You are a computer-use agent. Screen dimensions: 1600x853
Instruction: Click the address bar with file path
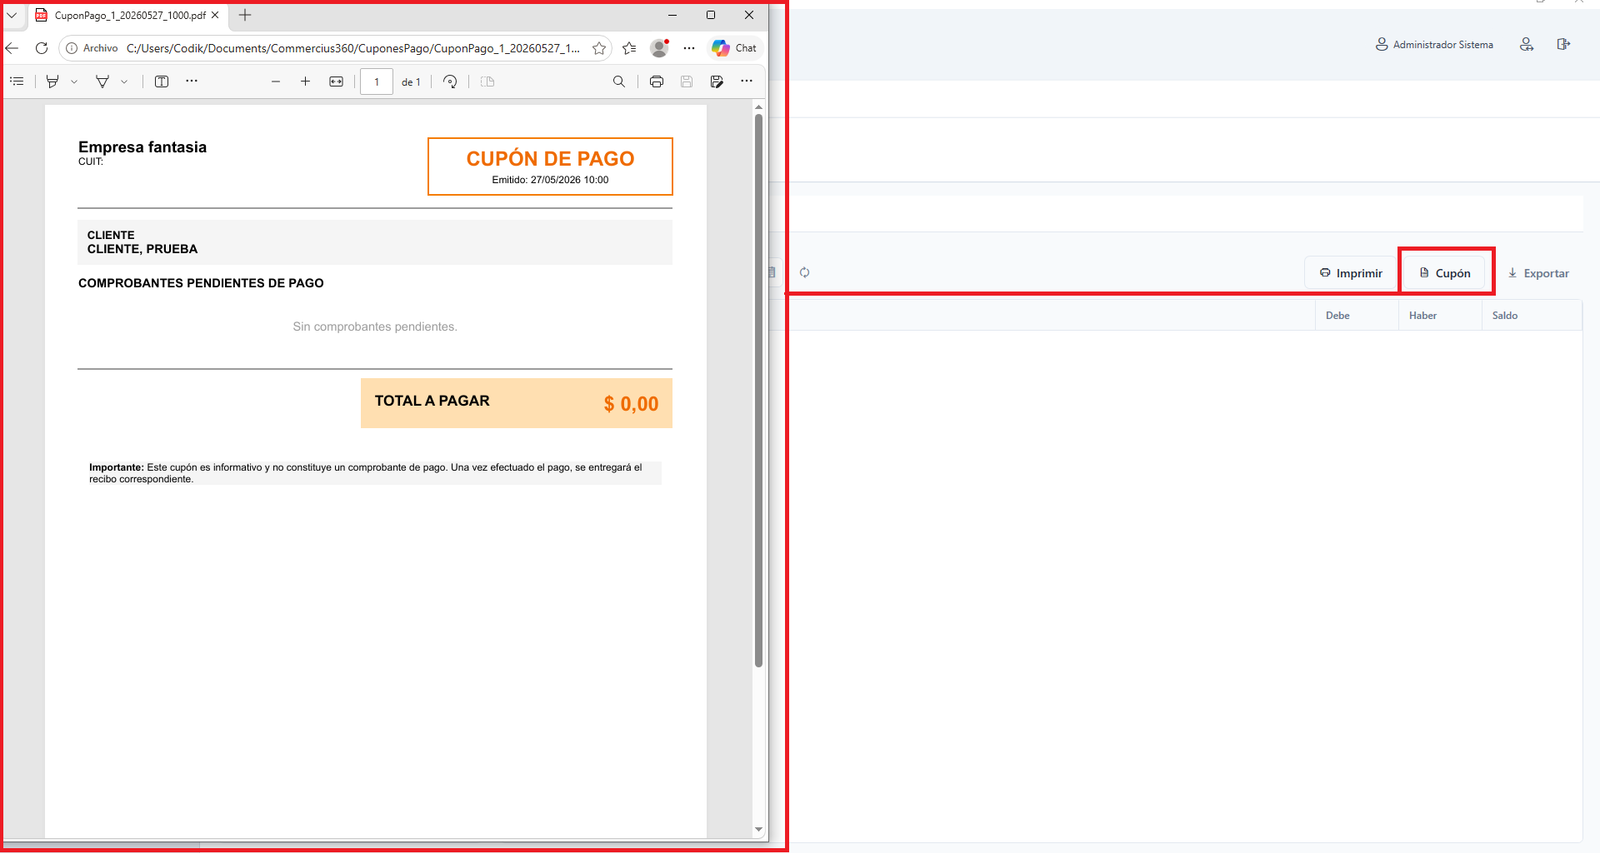(353, 48)
